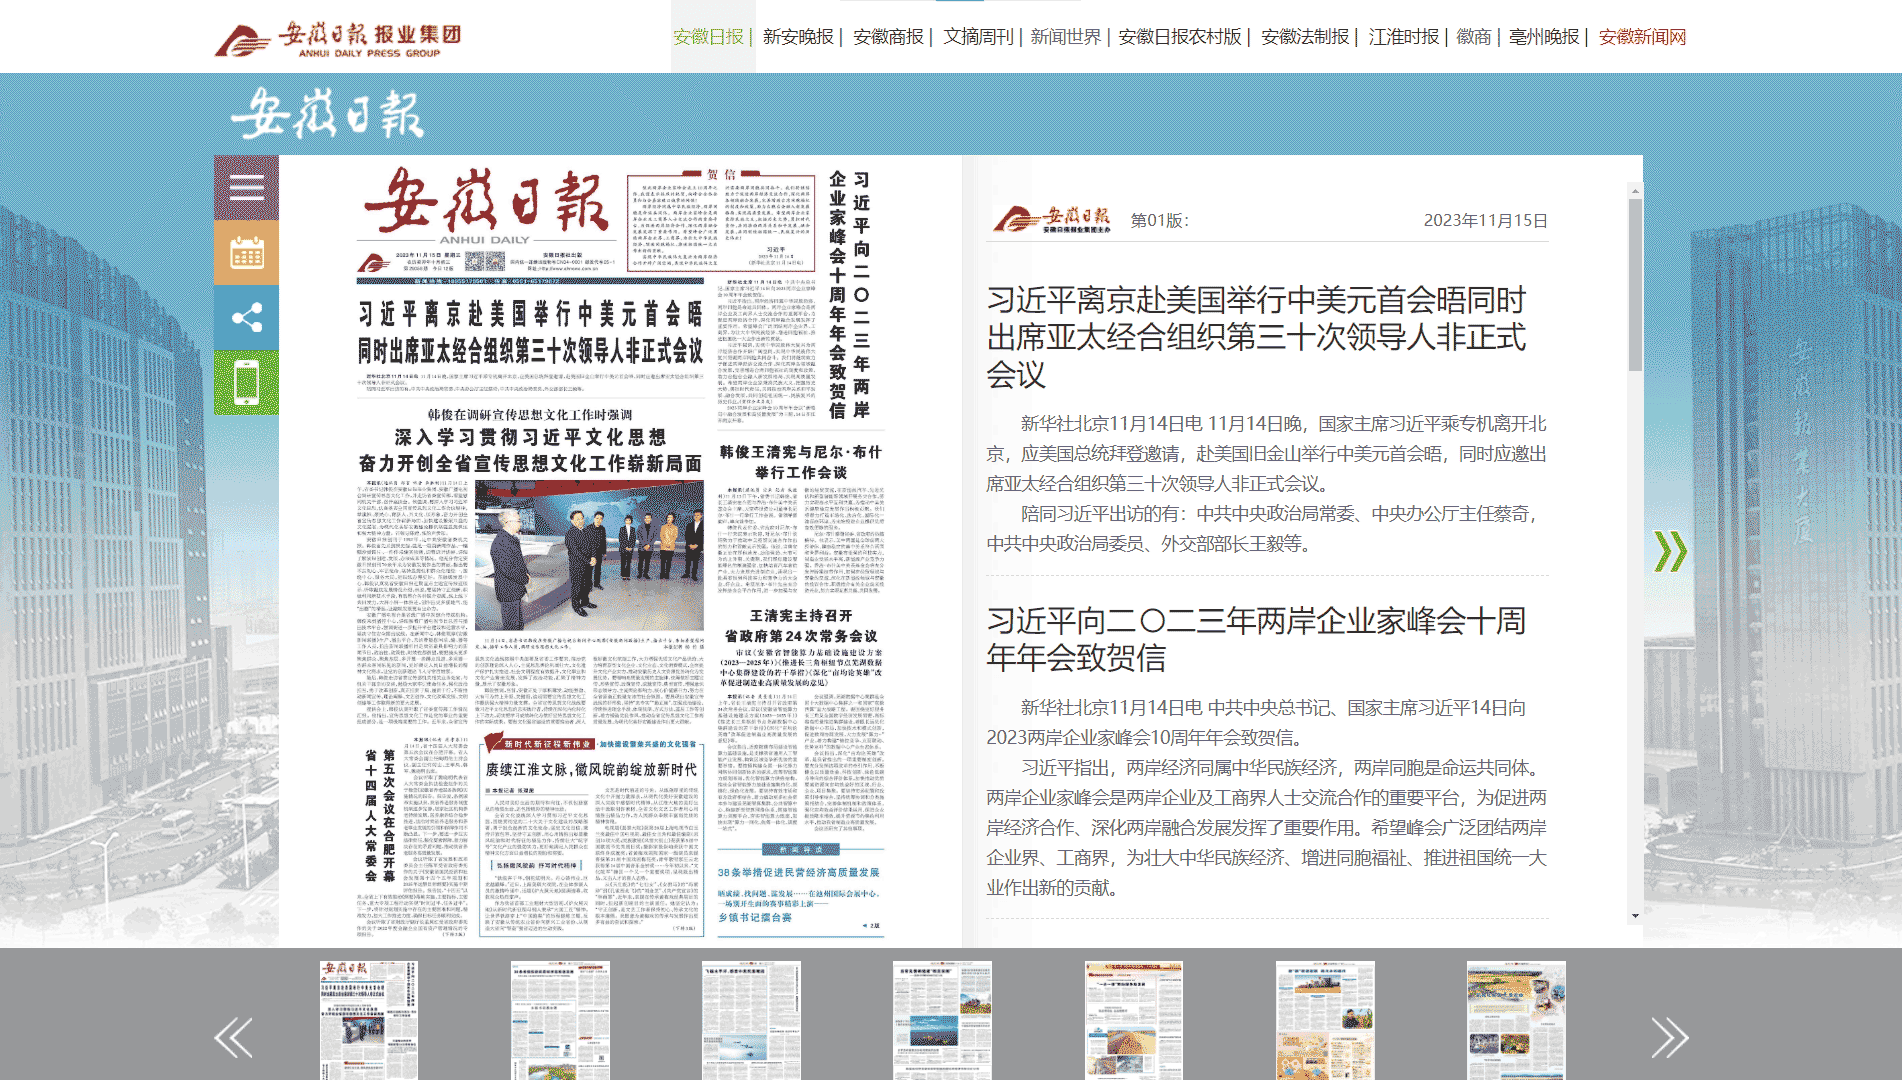
Task: Go to next page with green double chevron
Action: tap(1670, 551)
